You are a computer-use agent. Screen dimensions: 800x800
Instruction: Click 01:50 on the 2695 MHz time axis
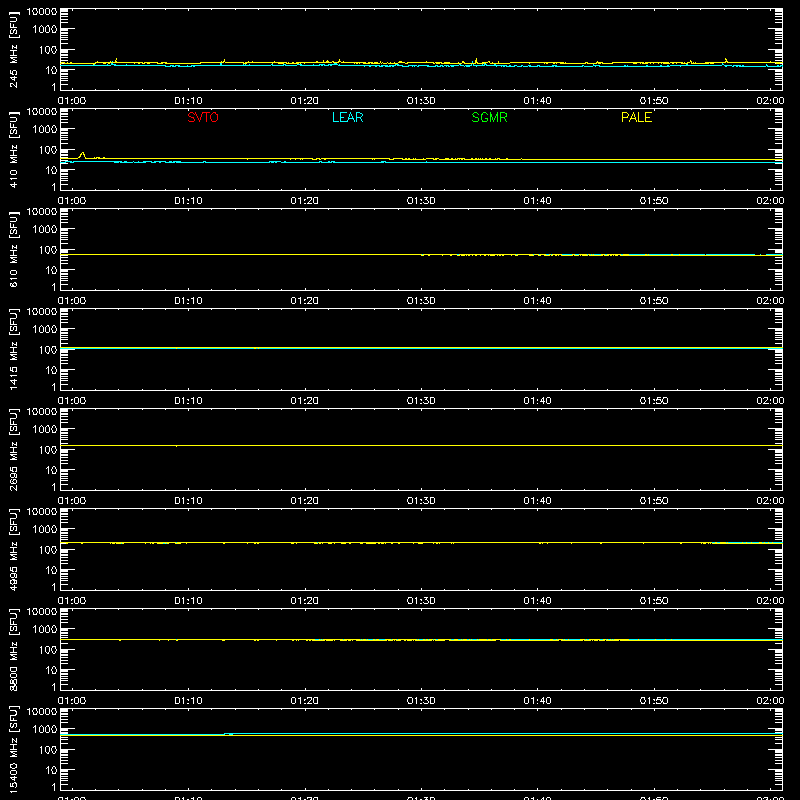[654, 501]
